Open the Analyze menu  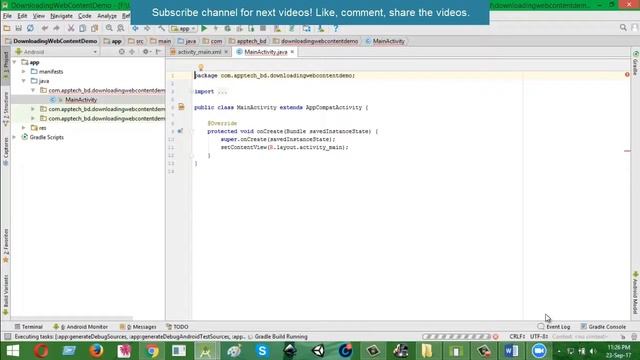tap(107, 16)
